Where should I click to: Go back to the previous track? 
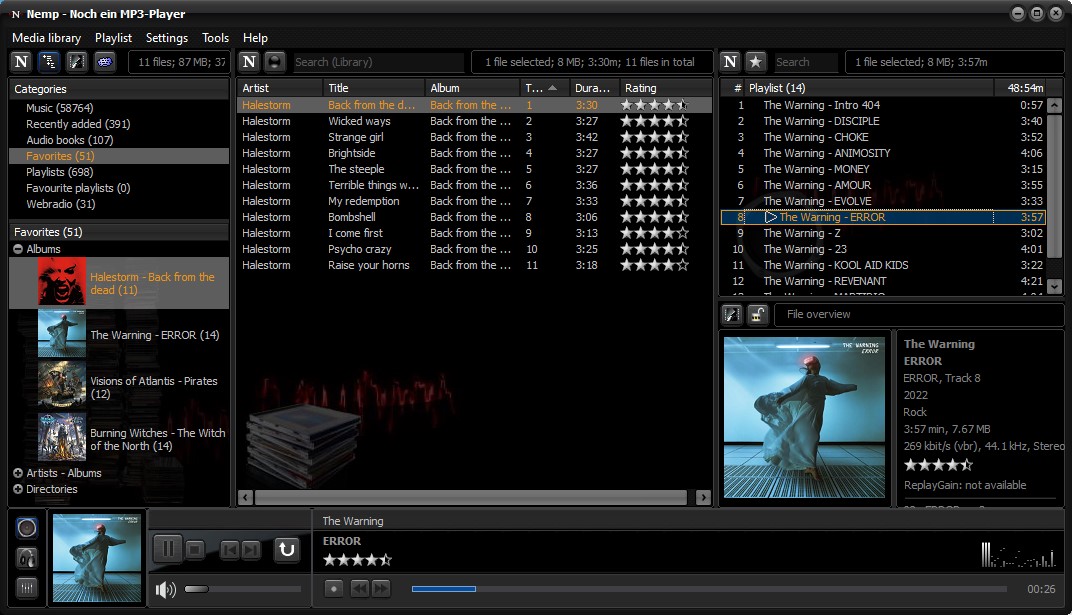point(229,549)
